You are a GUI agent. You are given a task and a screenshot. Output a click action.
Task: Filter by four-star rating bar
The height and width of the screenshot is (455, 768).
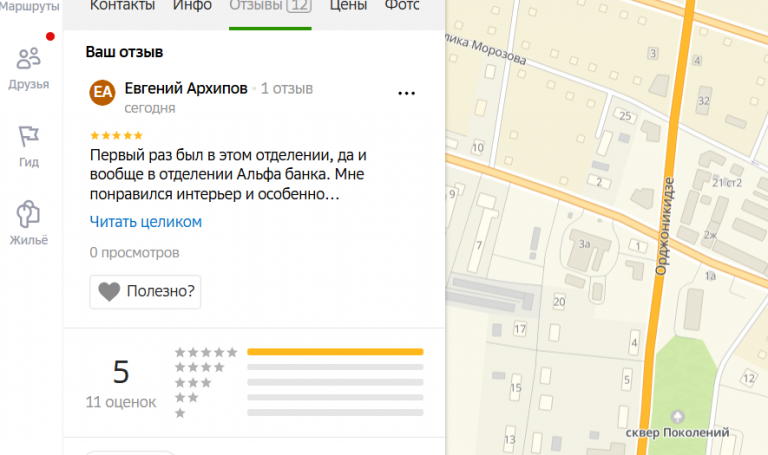click(x=335, y=367)
